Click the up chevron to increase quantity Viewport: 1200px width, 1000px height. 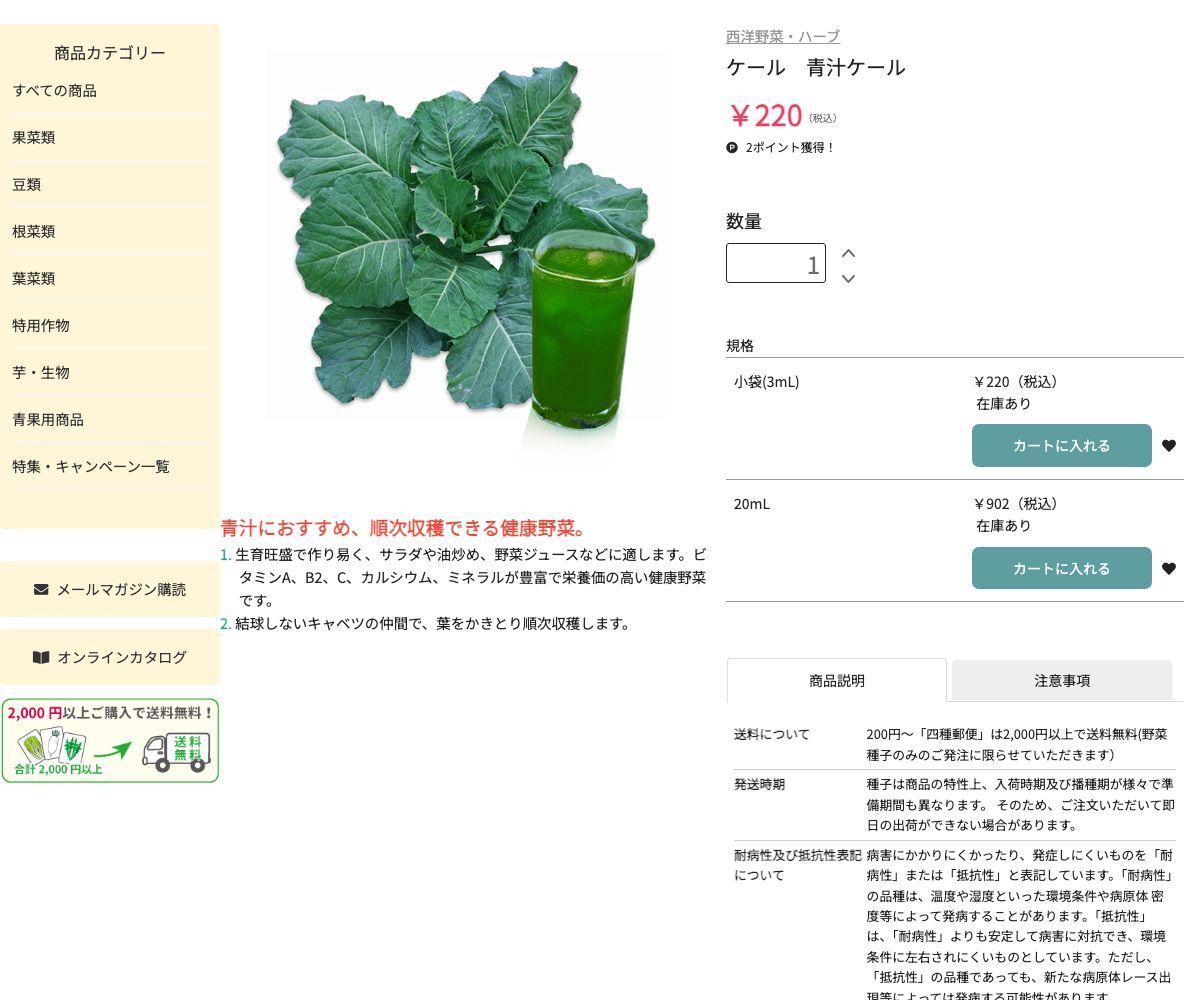[848, 253]
